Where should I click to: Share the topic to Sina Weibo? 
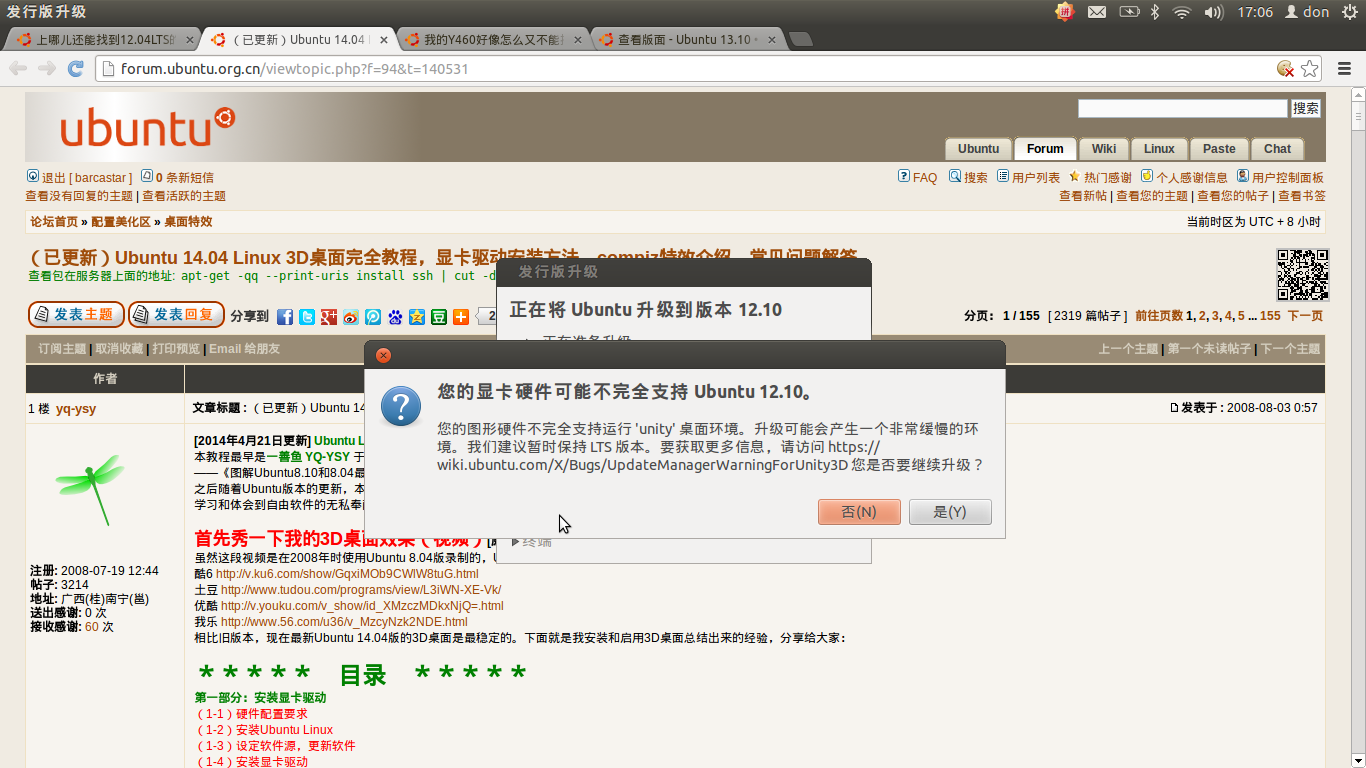(x=351, y=317)
